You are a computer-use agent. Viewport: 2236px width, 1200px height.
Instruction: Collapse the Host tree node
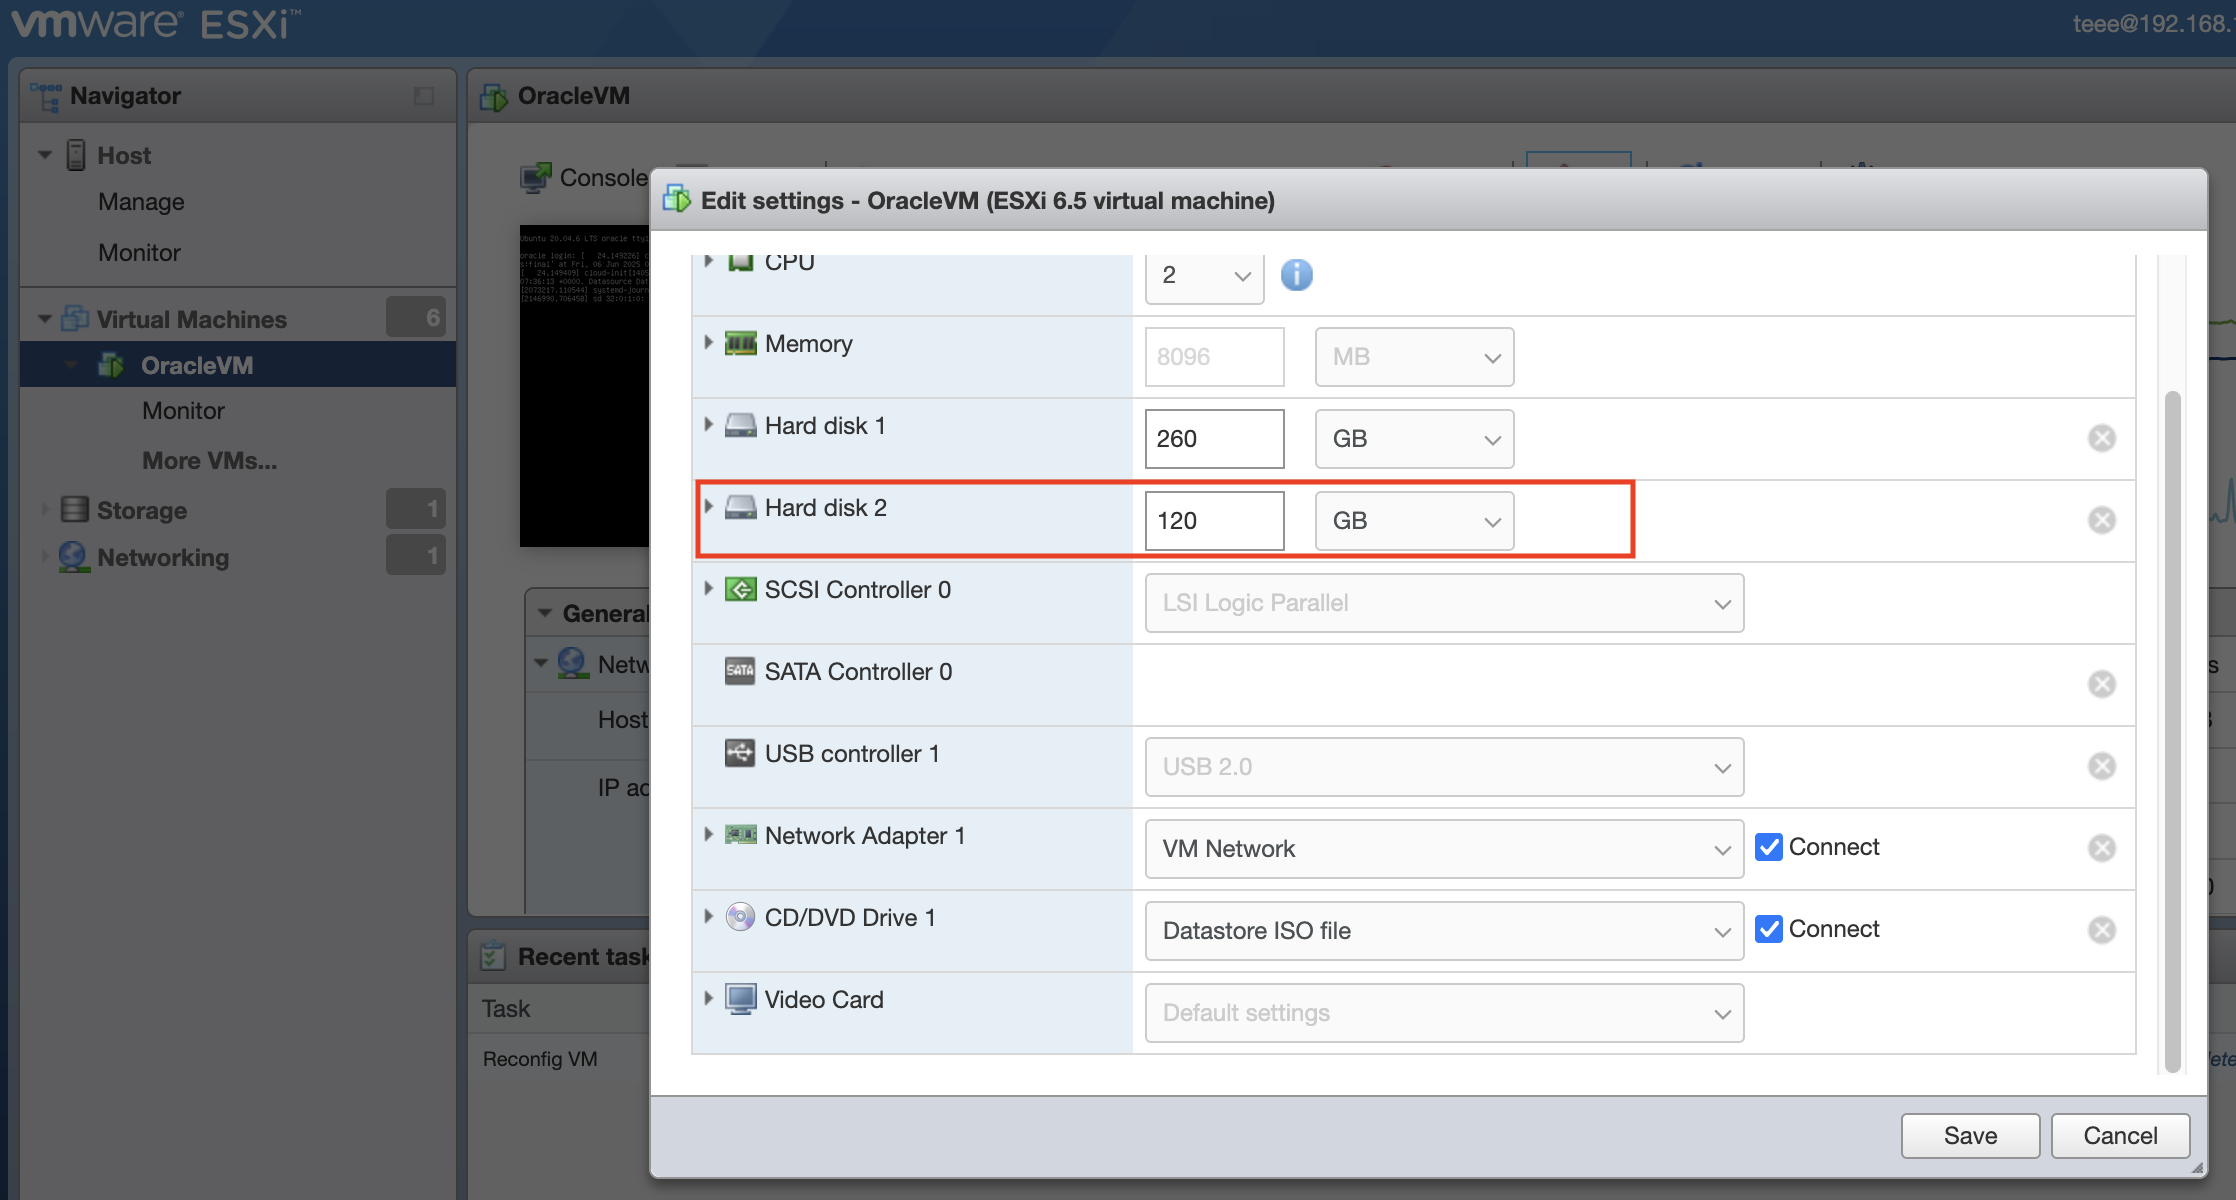45,155
